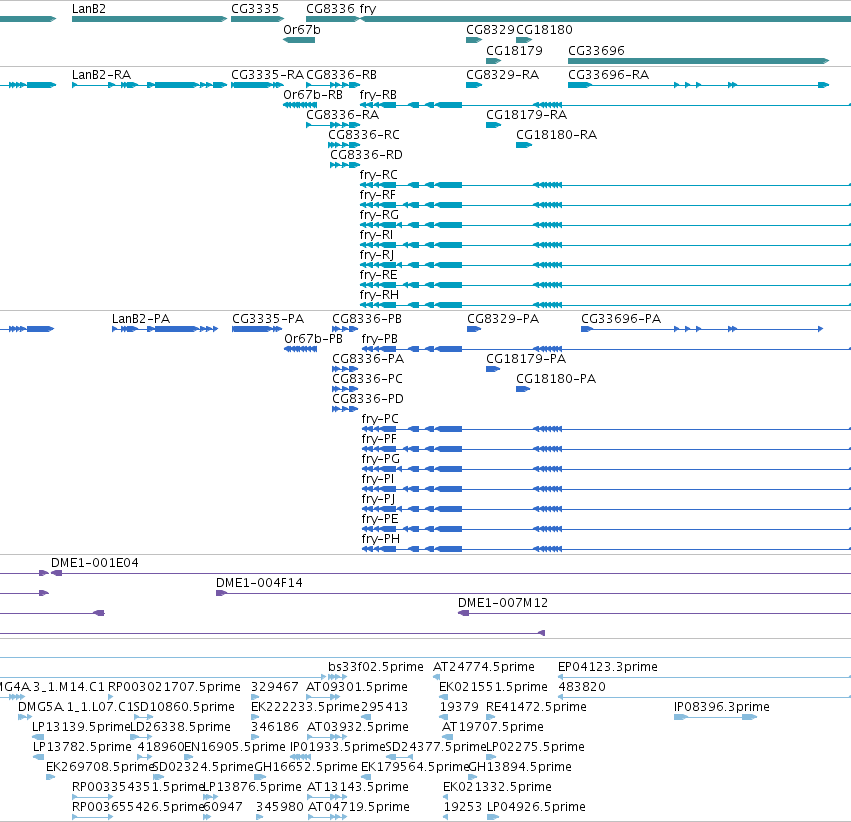Click the fry-RG transcript label
Screen dimensions: 851x822
[x=379, y=215]
